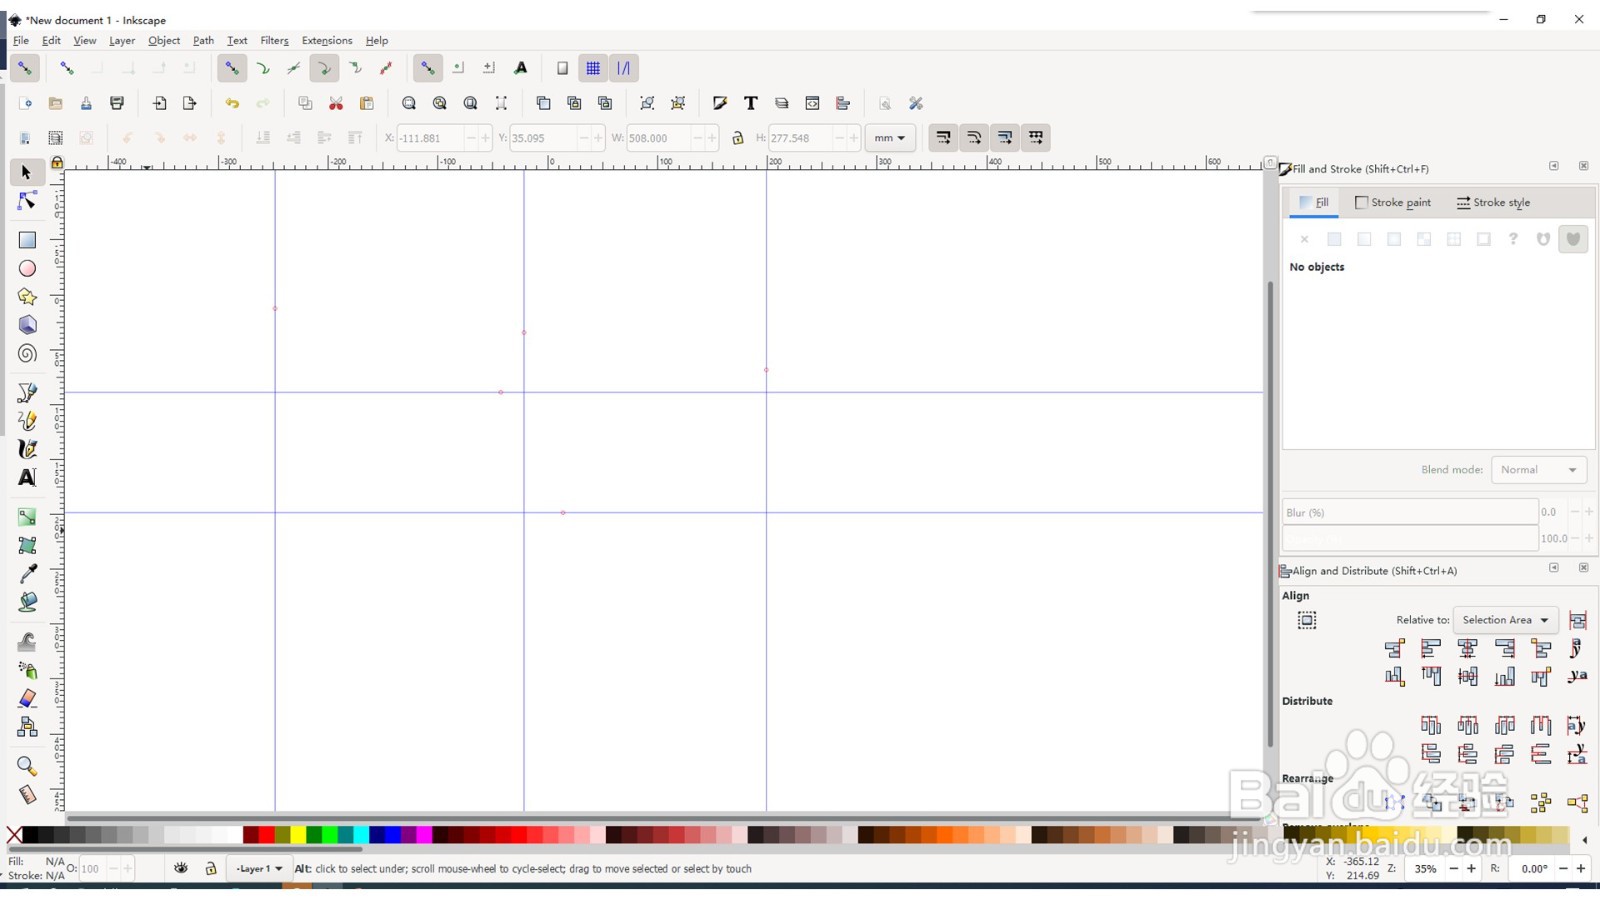Pick the Paint bucket tool
The width and height of the screenshot is (1600, 900).
click(x=27, y=602)
